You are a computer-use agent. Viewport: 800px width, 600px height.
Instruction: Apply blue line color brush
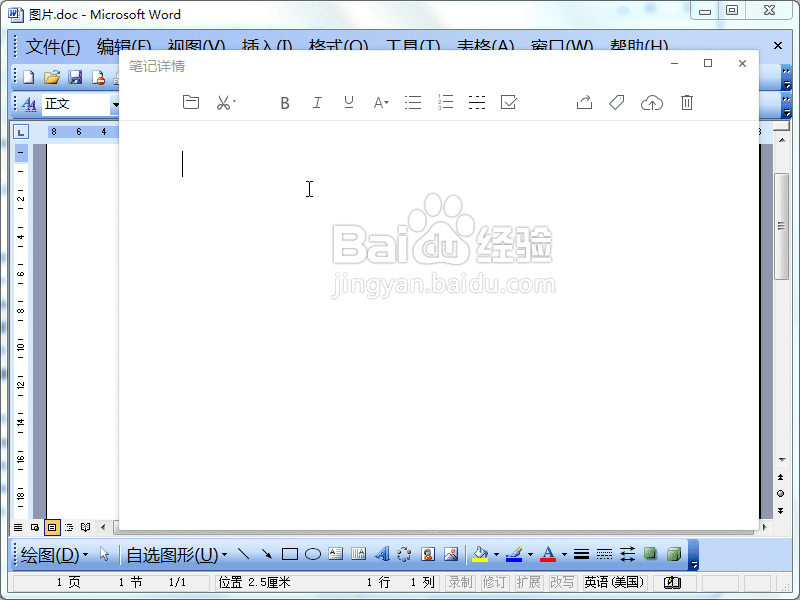pyautogui.click(x=514, y=554)
